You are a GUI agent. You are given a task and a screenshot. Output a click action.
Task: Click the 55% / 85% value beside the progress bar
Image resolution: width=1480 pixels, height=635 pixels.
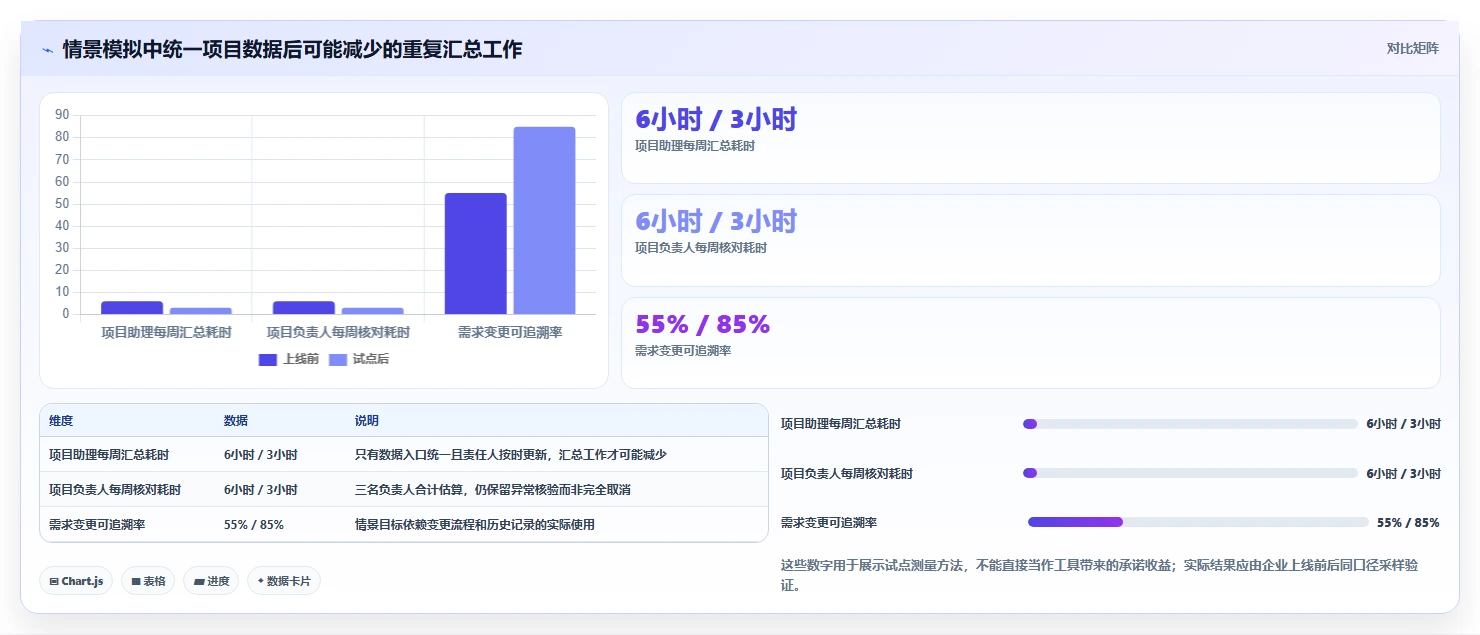(1408, 522)
